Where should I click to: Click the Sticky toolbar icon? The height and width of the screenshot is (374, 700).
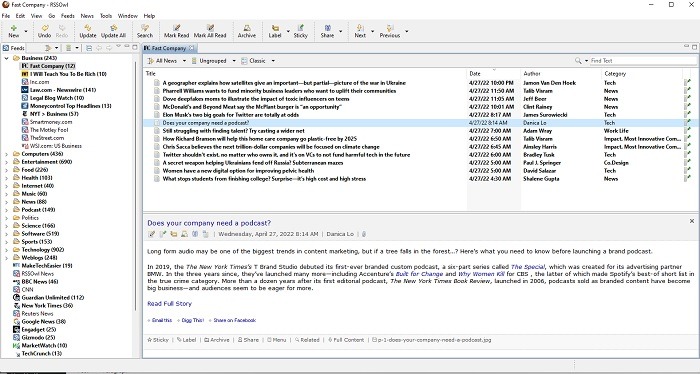coord(300,31)
